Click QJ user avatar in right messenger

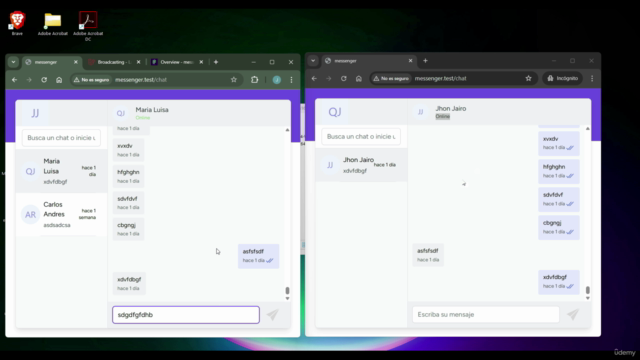(335, 112)
